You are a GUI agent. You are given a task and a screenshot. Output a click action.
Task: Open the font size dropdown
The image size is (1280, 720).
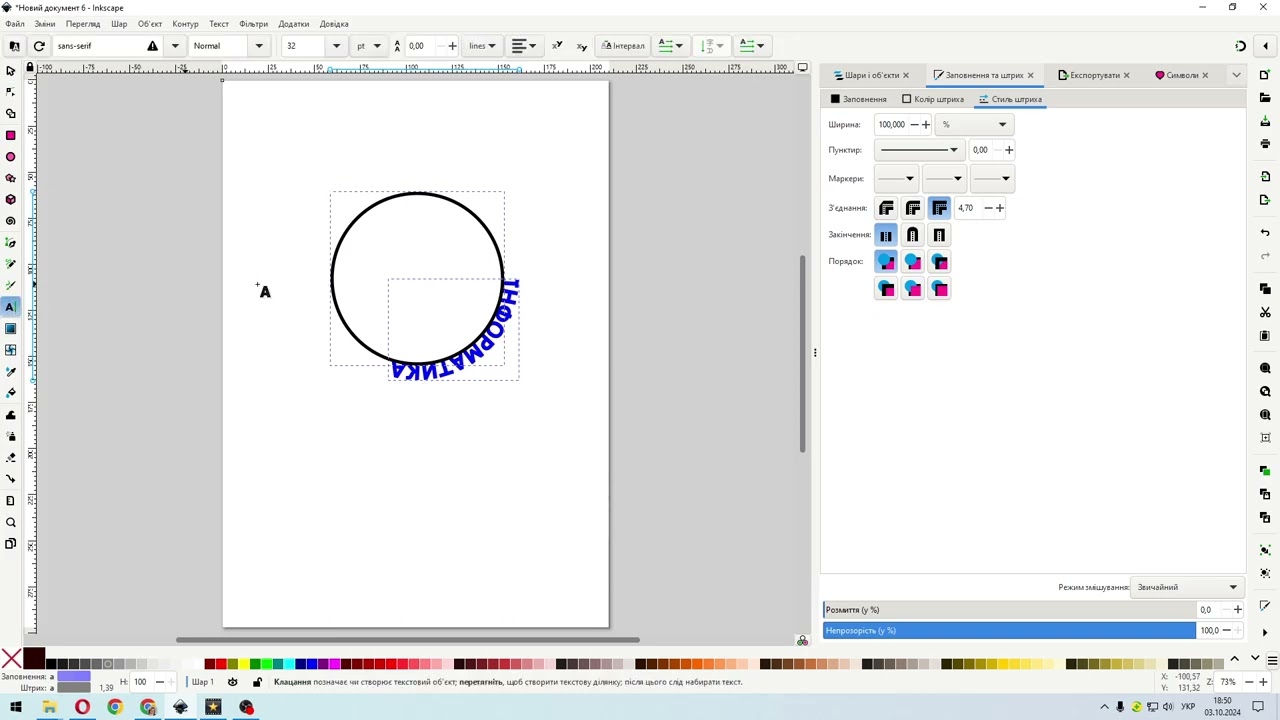(336, 46)
